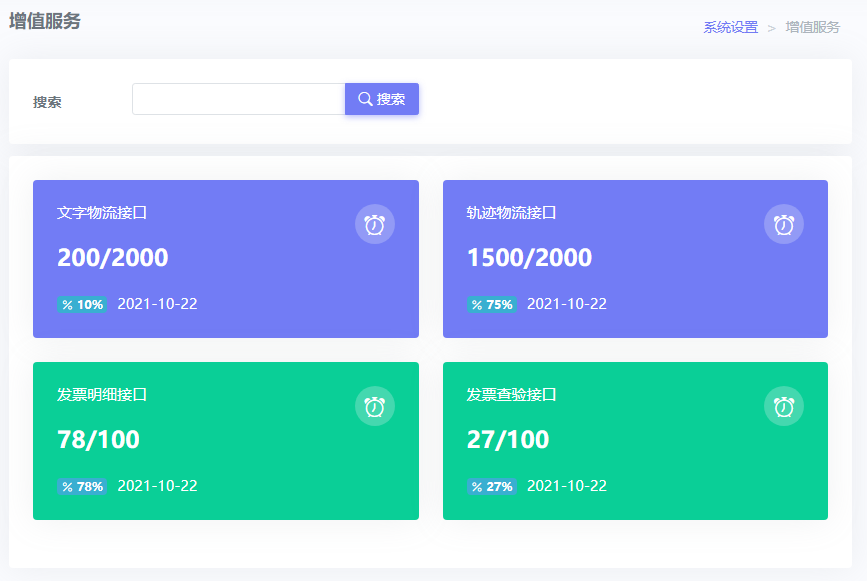Select the 轨迹物流接口 card title
The width and height of the screenshot is (867, 581).
511,213
